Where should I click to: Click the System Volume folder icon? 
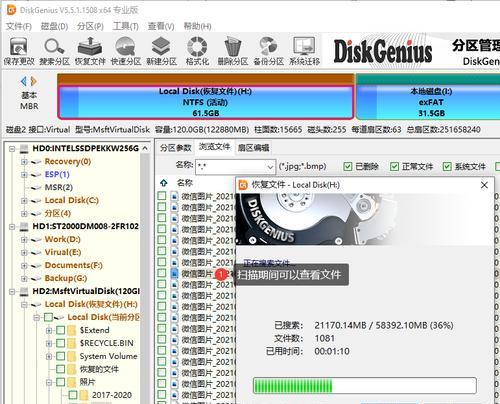click(x=71, y=356)
